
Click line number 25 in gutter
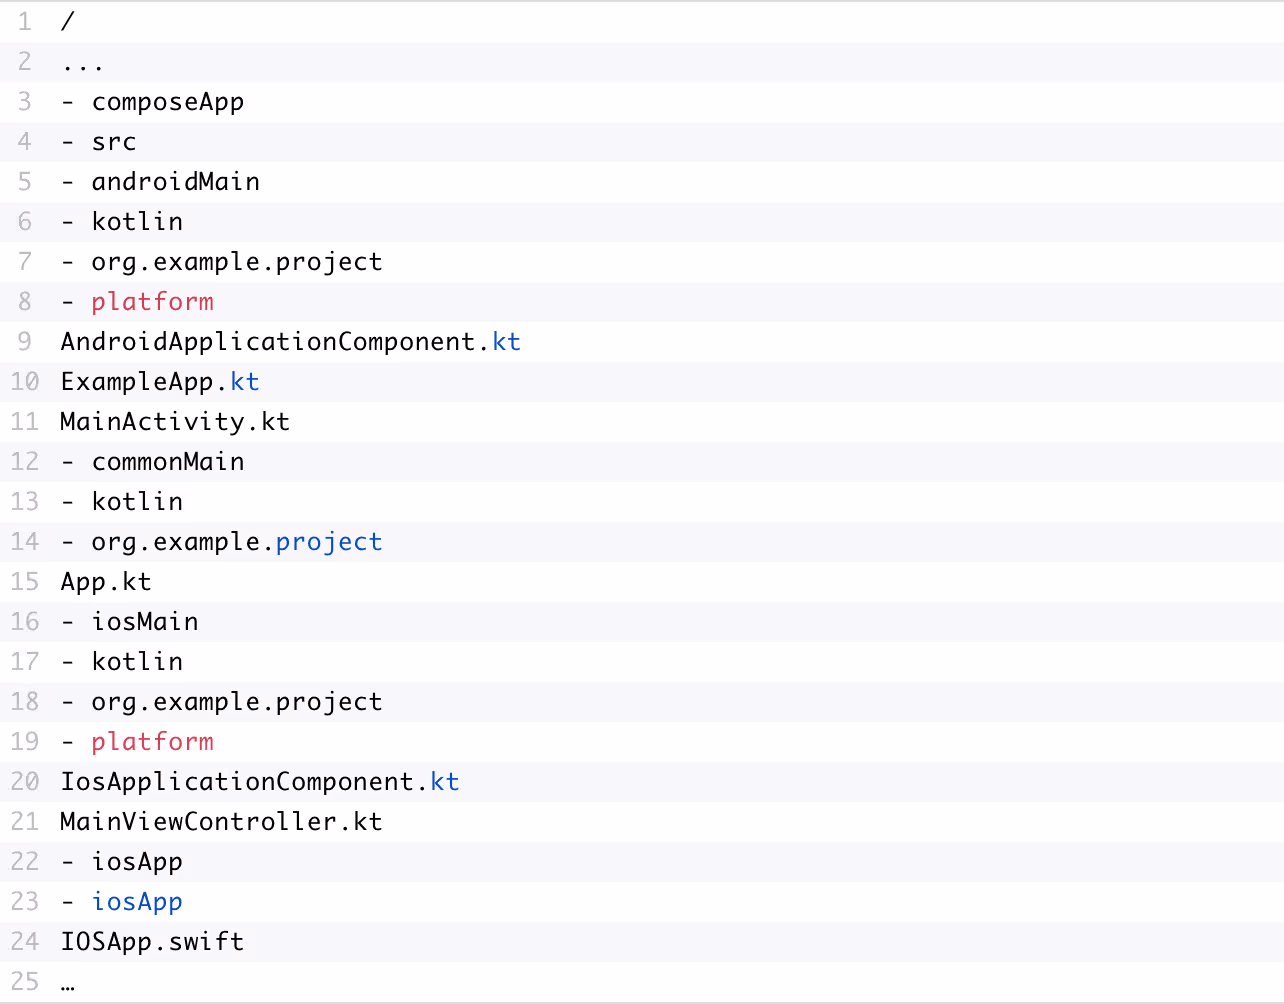[x=25, y=981]
